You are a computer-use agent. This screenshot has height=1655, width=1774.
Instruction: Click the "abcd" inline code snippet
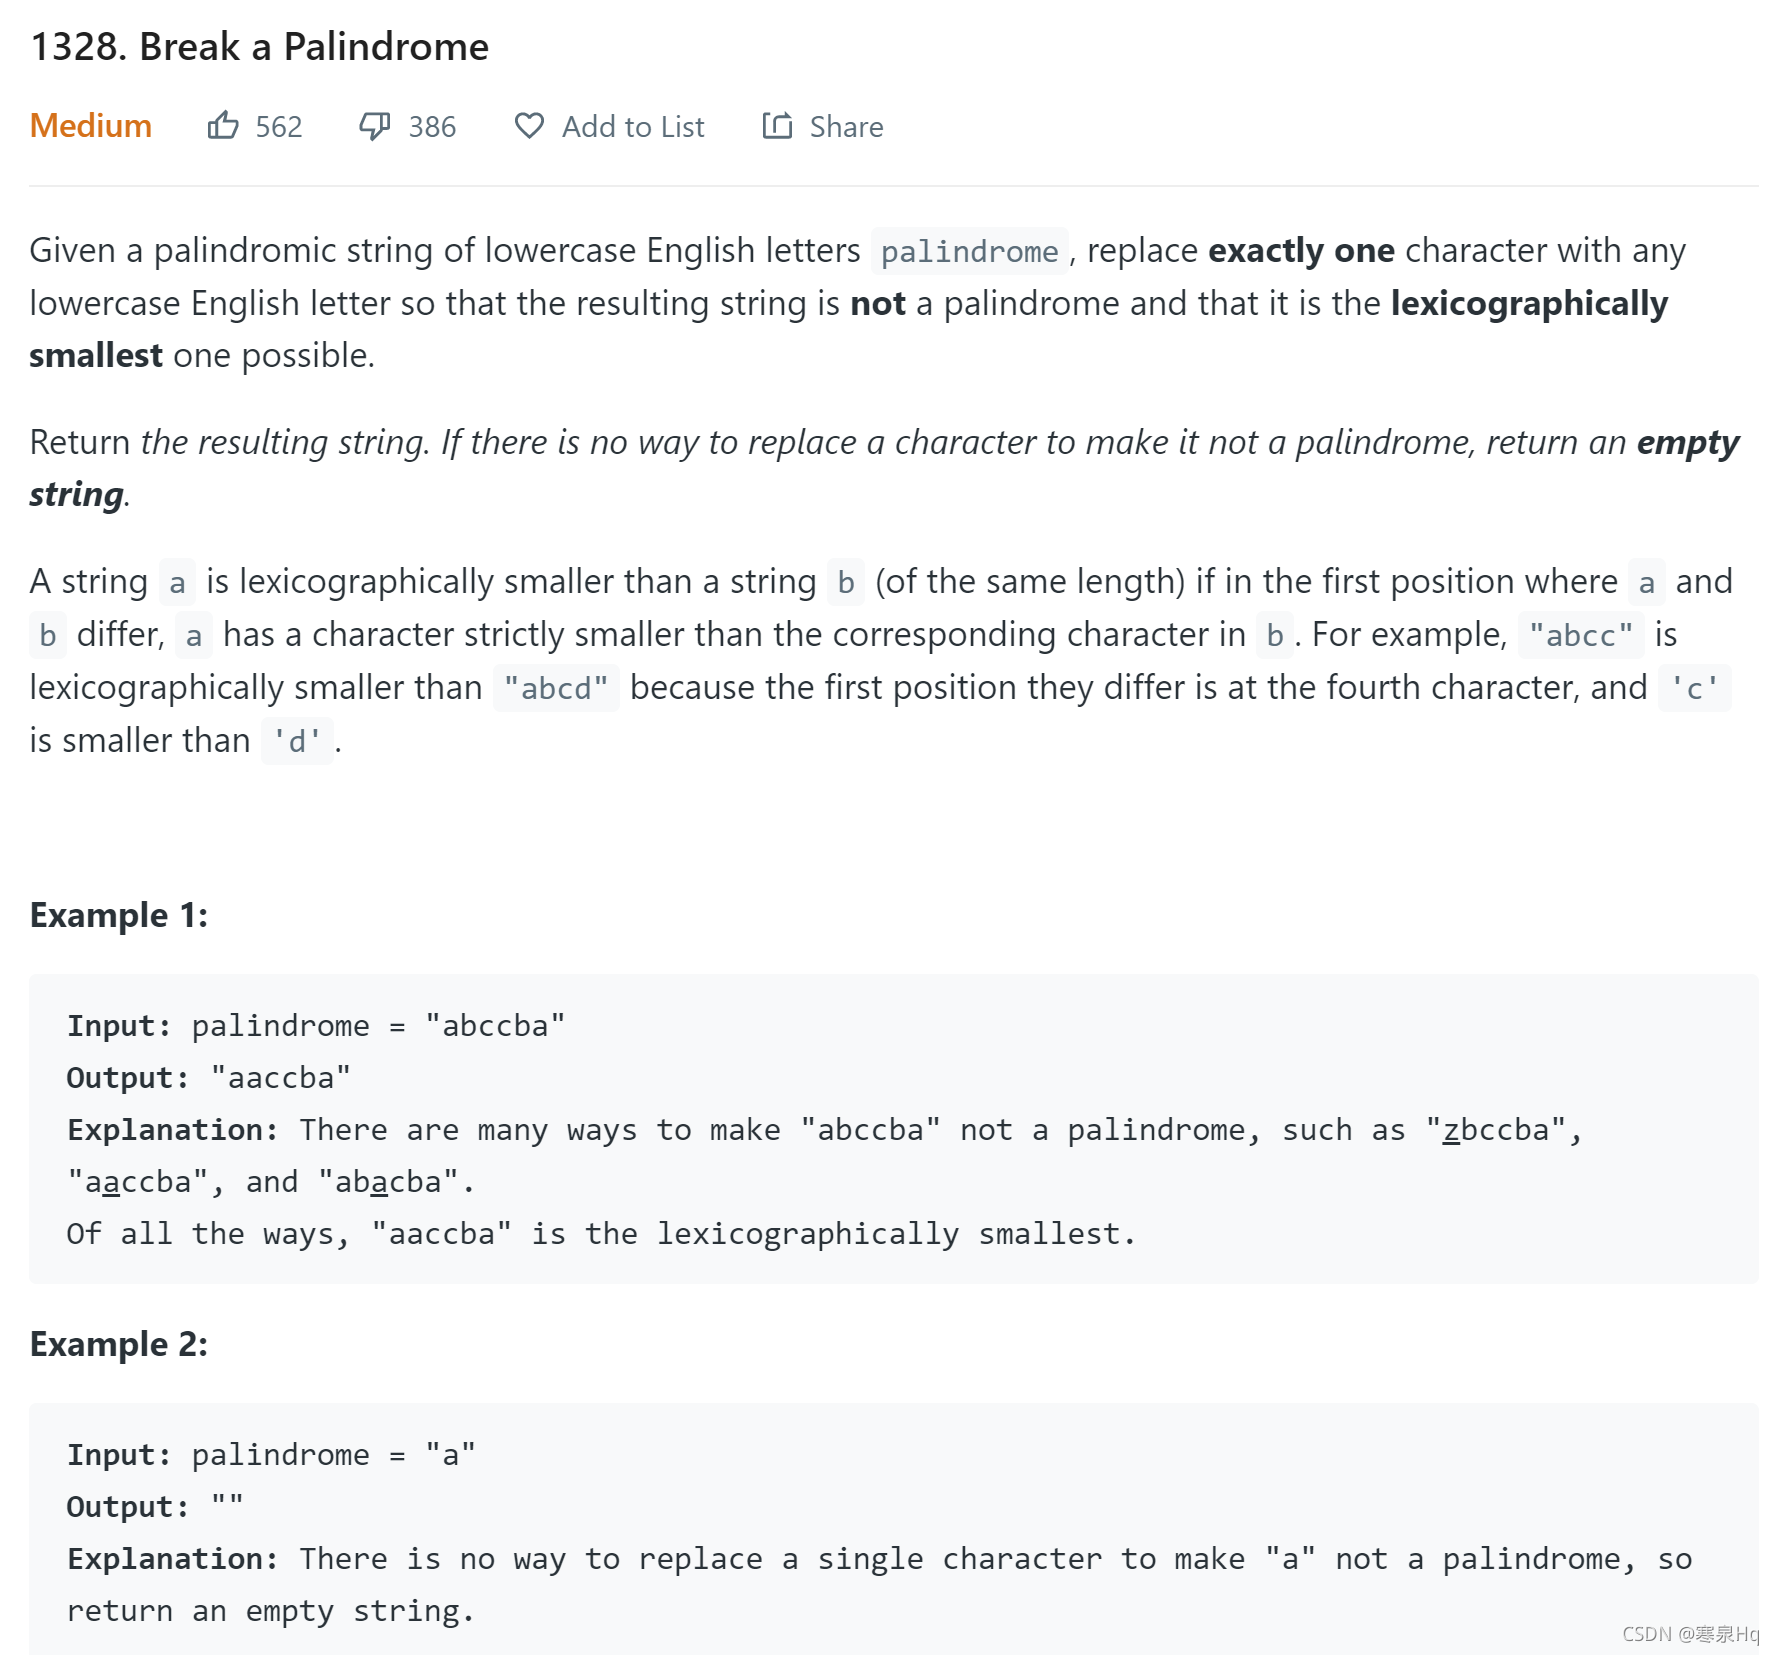point(556,688)
